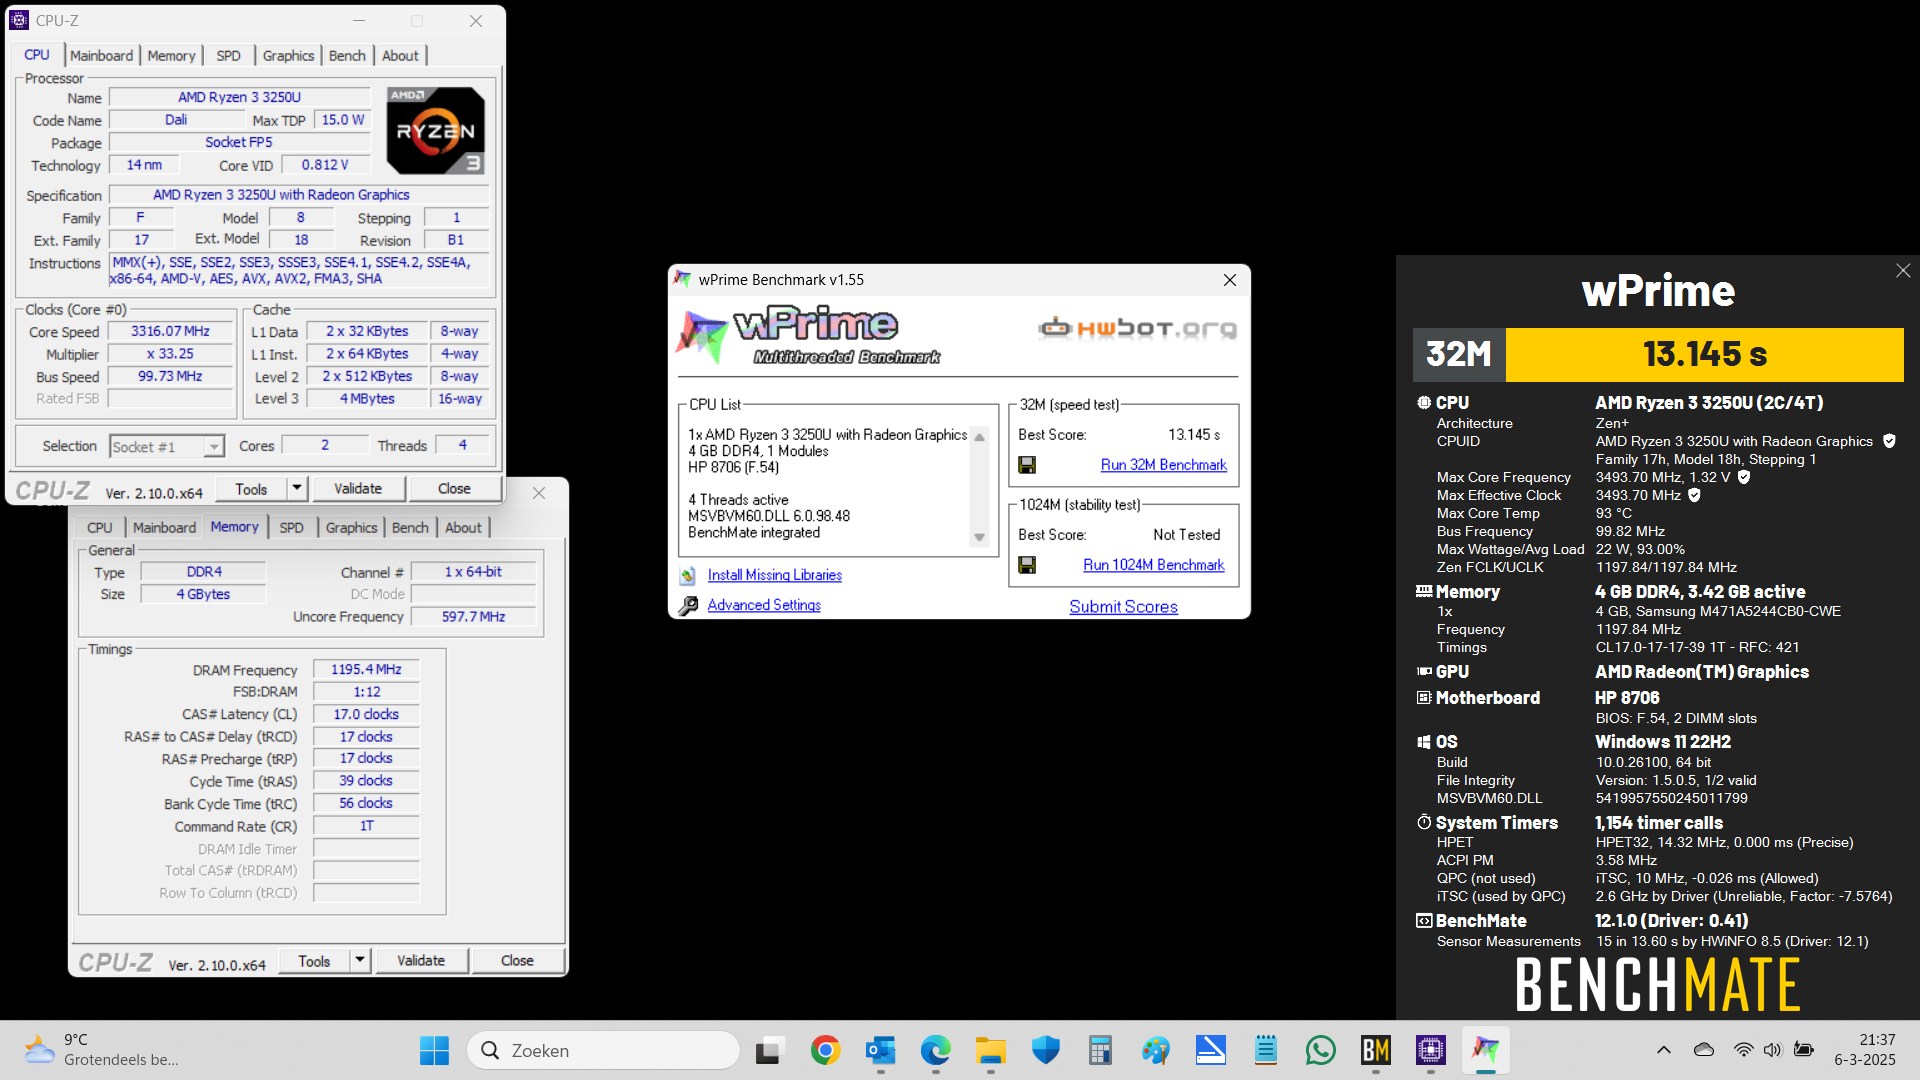The image size is (1920, 1080).
Task: Open Tools dropdown arrow in lower CPU-Z
Action: click(x=360, y=961)
